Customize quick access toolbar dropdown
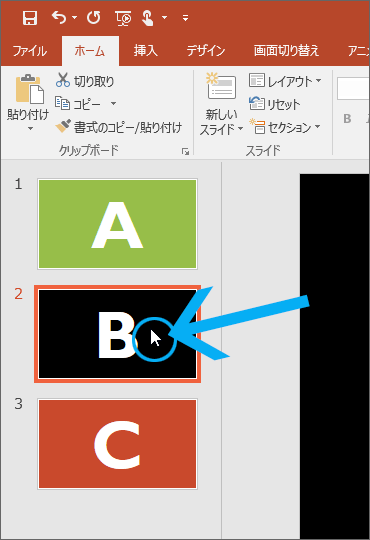The image size is (370, 540). pyautogui.click(x=185, y=18)
